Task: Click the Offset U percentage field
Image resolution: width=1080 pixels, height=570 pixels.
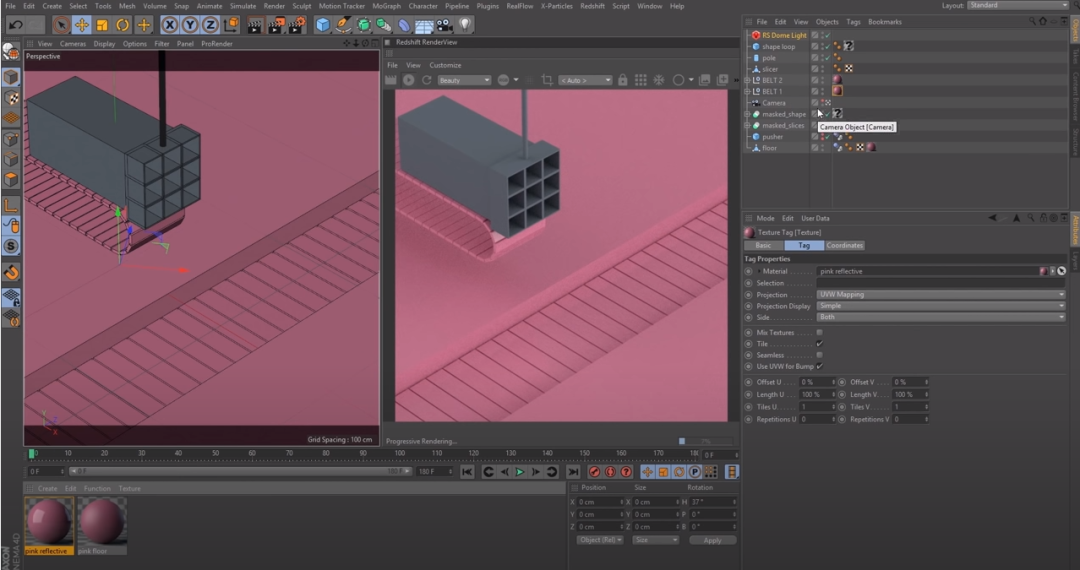Action: 816,382
